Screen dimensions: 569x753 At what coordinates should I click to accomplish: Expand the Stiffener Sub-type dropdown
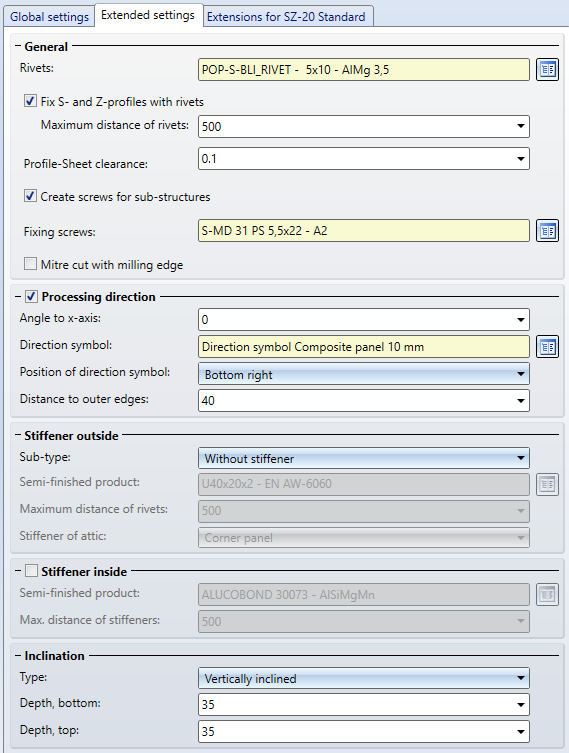point(363,459)
